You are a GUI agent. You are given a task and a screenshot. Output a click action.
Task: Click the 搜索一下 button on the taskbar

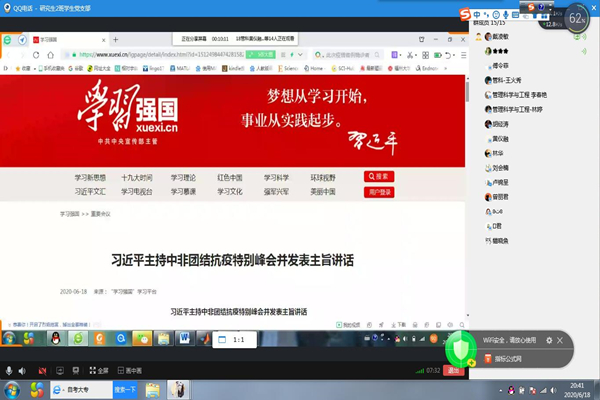pos(125,390)
